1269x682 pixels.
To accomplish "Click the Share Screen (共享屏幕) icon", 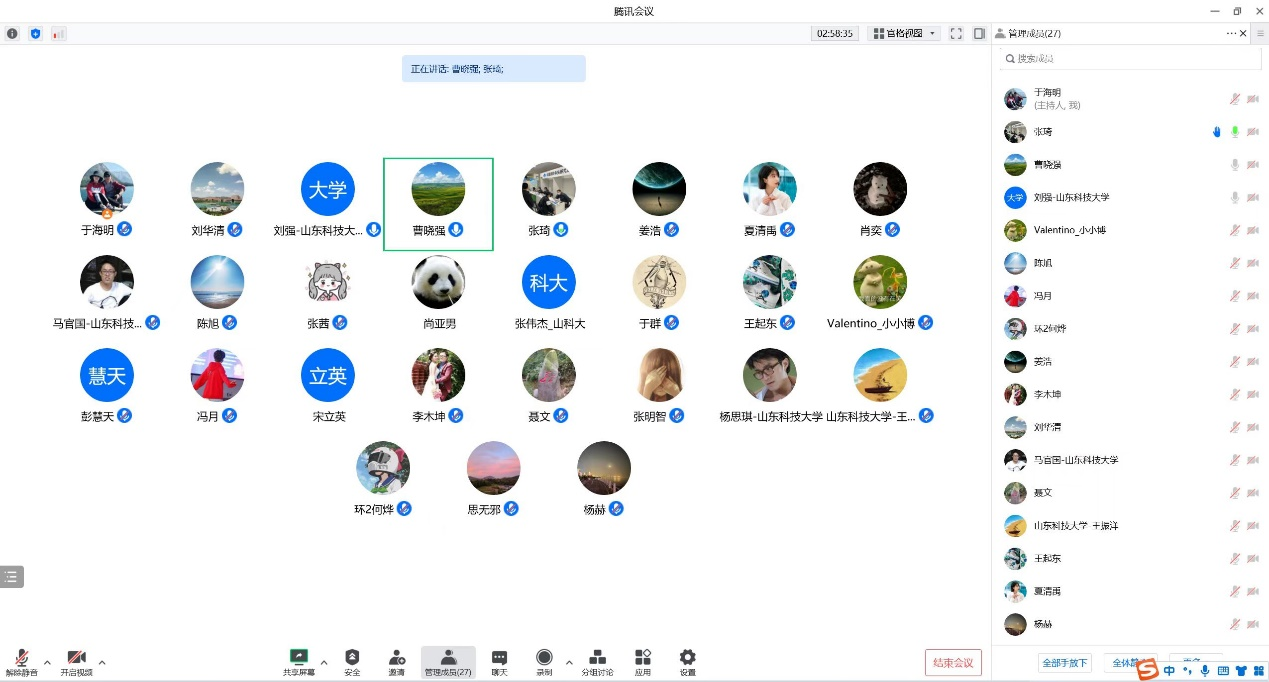I will point(298,660).
